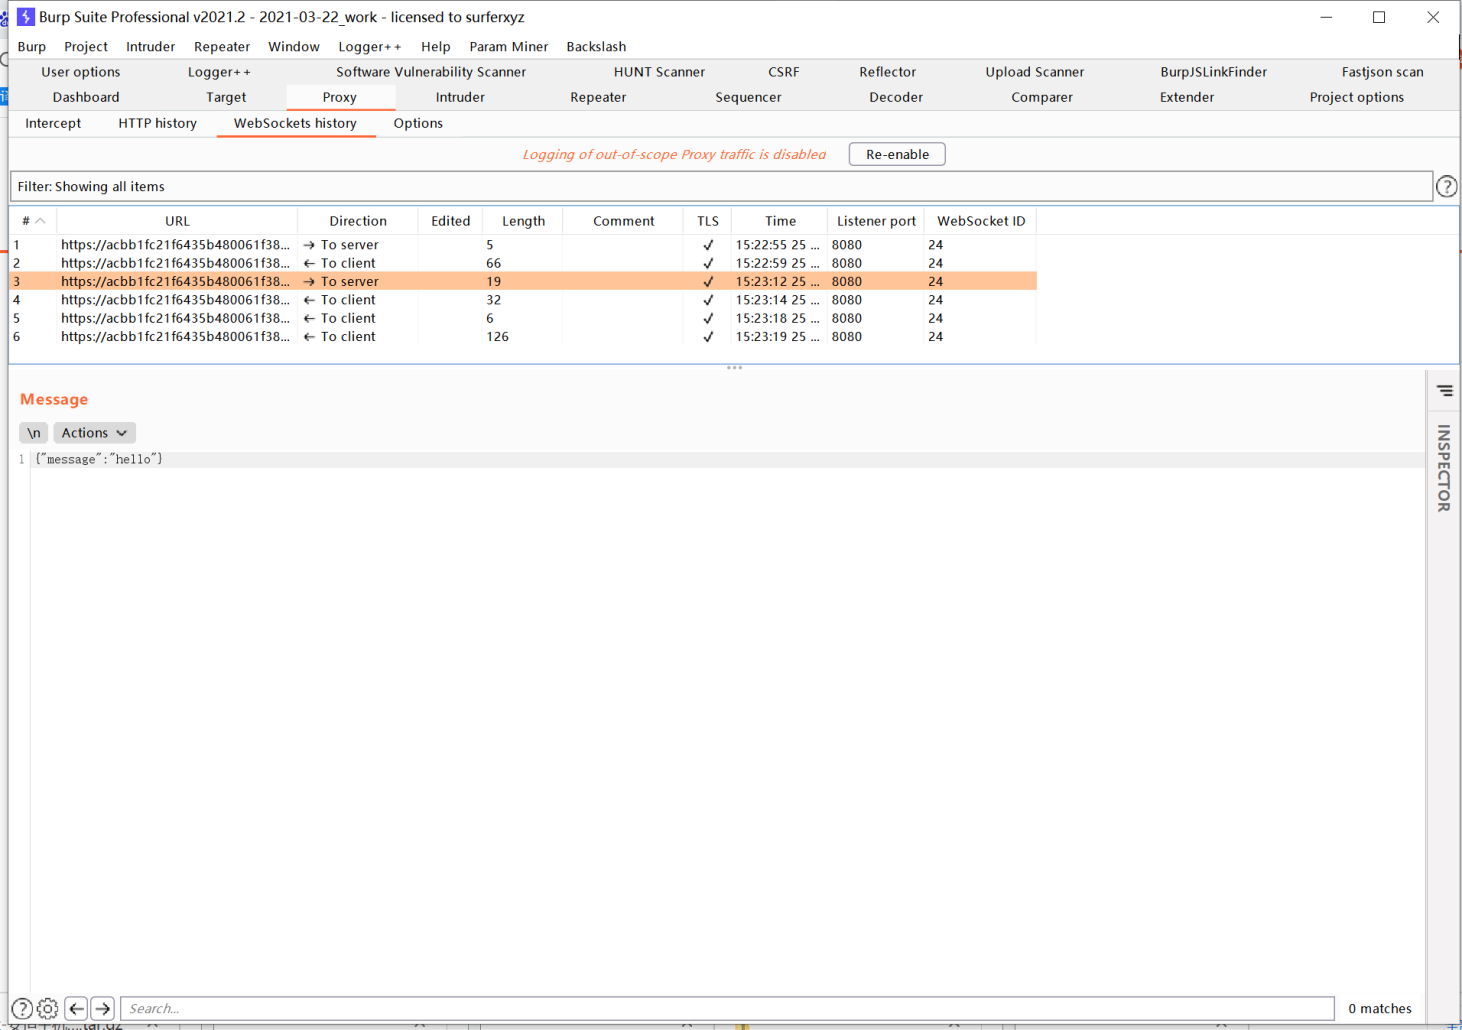This screenshot has height=1030, width=1462.
Task: Sort by the URL column header
Action: click(x=177, y=221)
